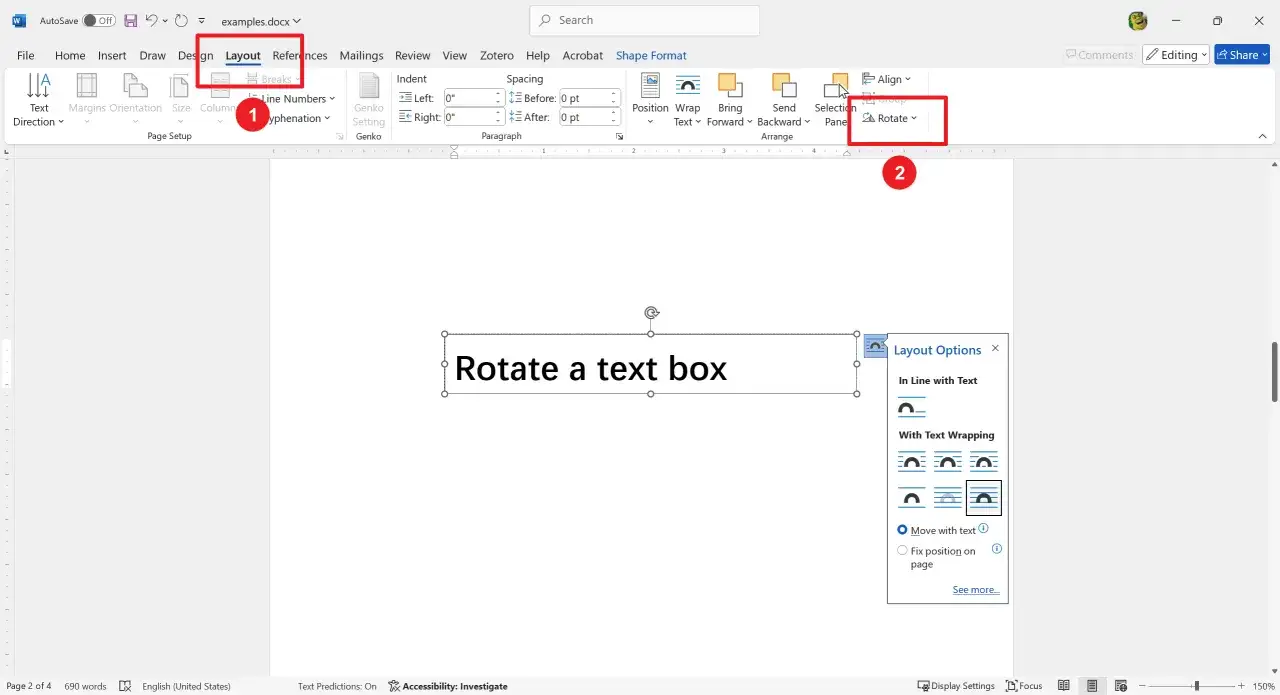
Task: Open the Position gallery
Action: coord(650,100)
